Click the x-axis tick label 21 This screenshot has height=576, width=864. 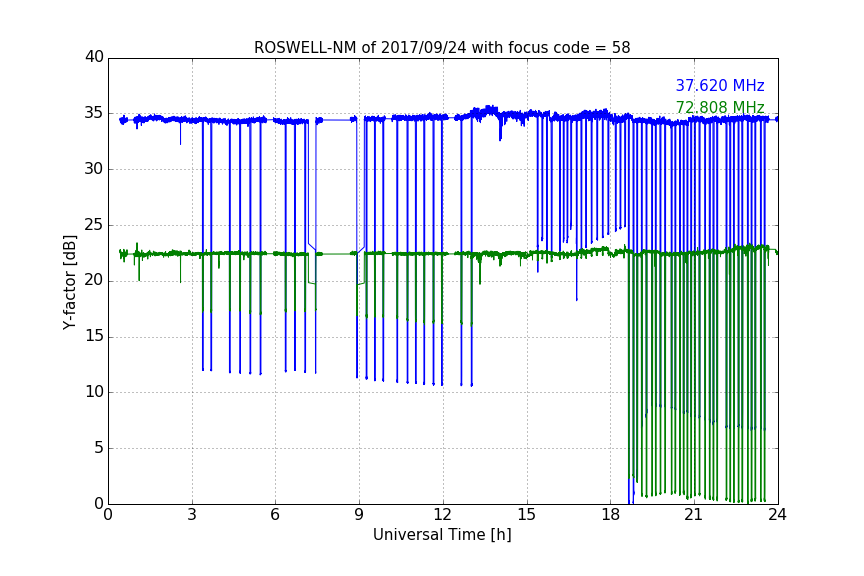[x=694, y=515]
